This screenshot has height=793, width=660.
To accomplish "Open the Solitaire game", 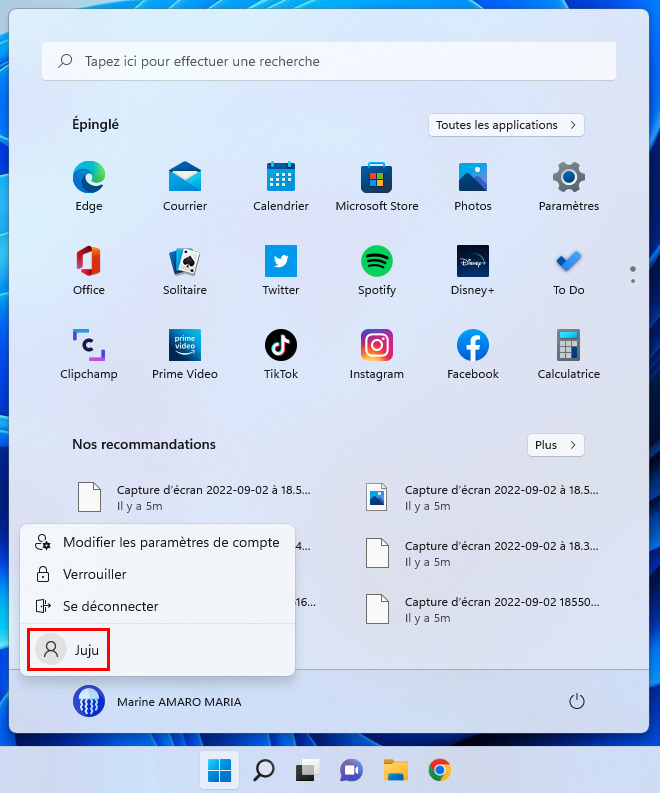I will click(x=185, y=270).
